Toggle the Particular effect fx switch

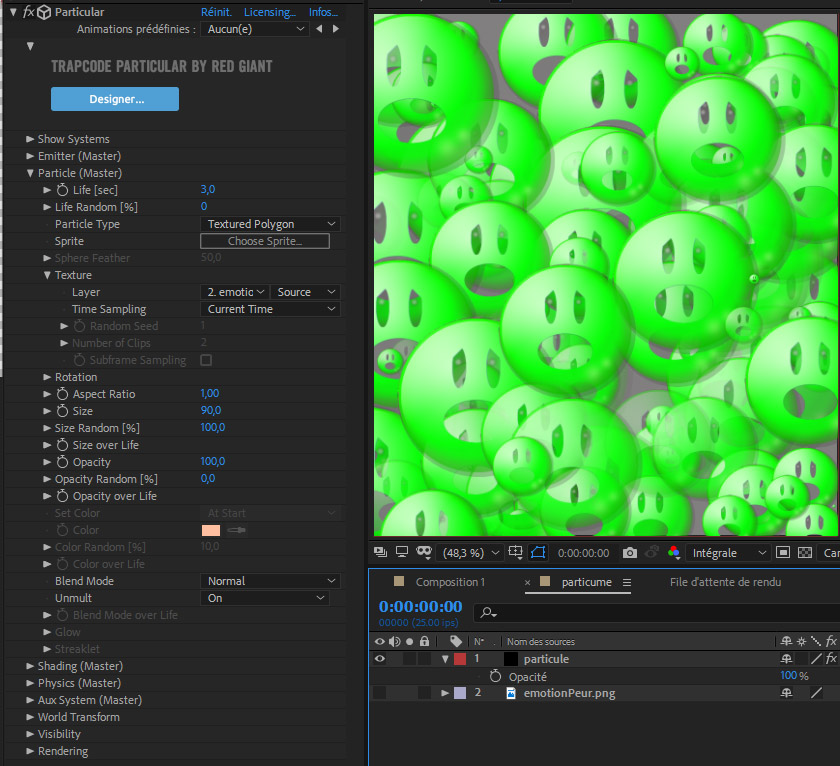28,12
